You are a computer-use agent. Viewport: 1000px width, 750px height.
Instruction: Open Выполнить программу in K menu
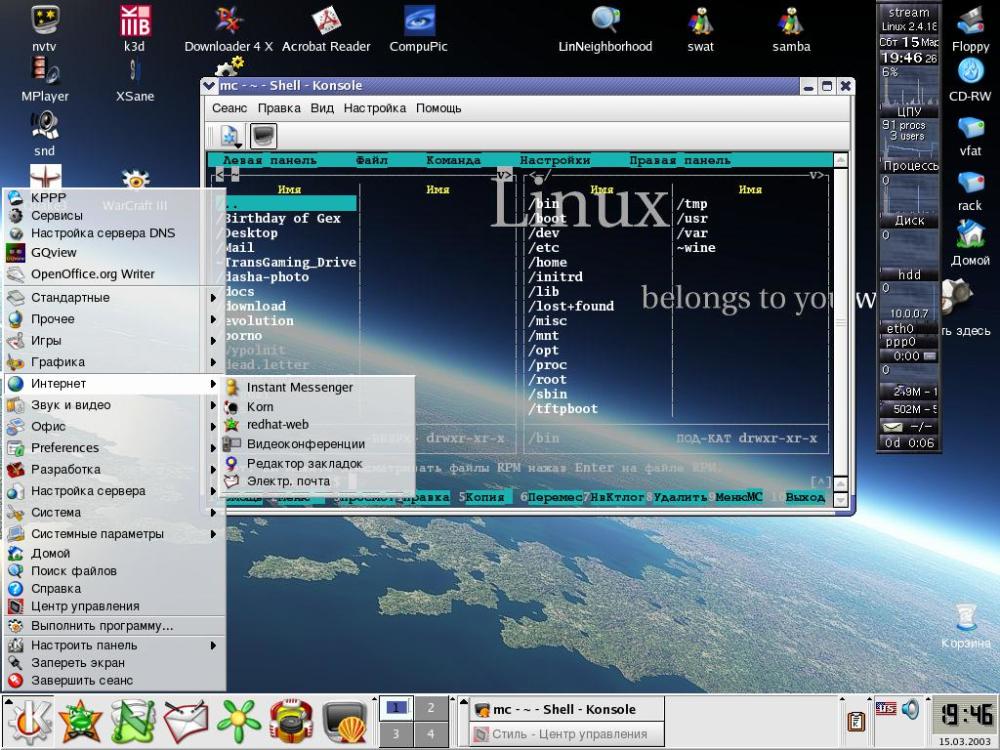[x=113, y=626]
